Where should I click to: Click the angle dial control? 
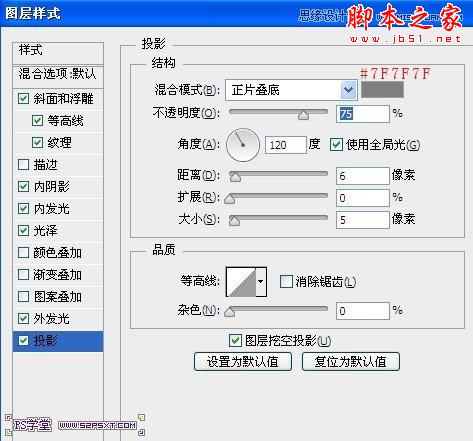point(243,145)
